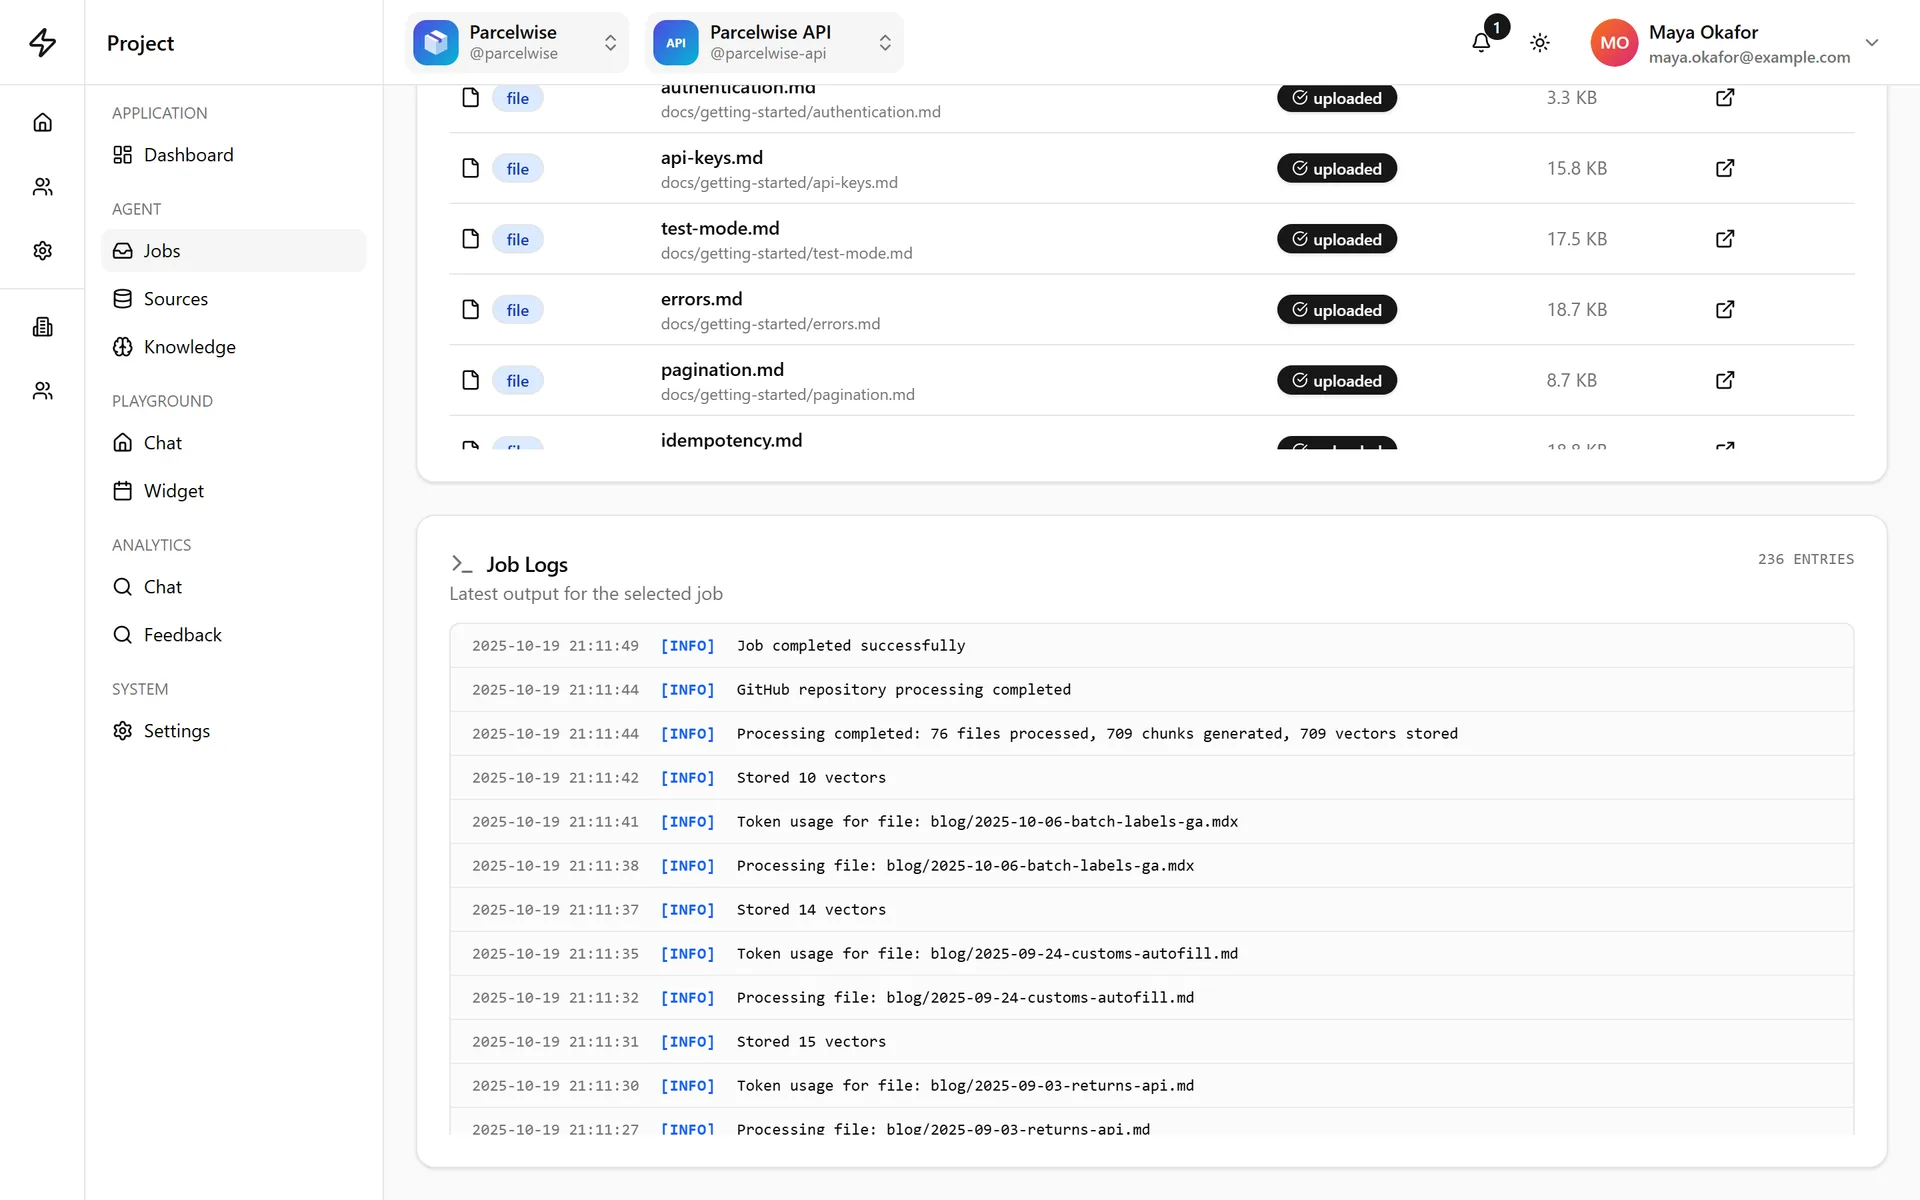
Task: Click the file icon in errors.md row
Action: coord(470,310)
